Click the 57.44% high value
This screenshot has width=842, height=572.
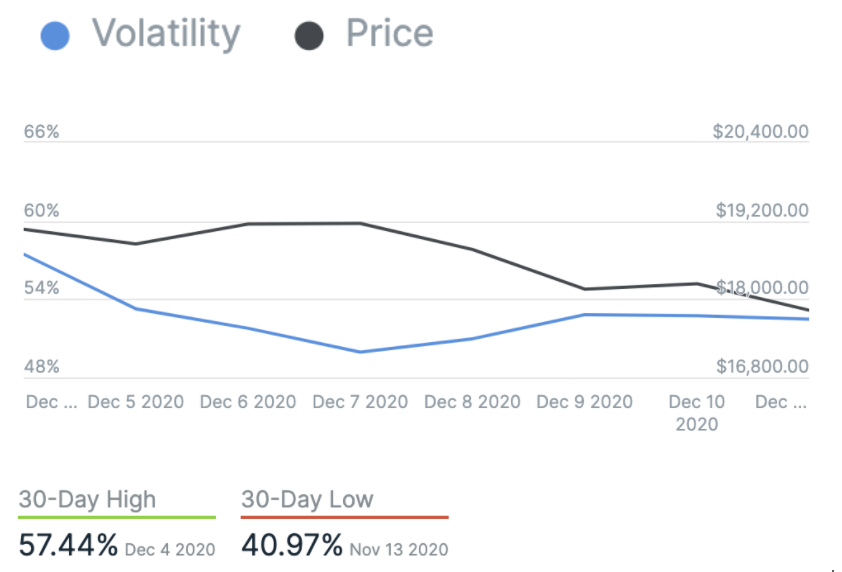pyautogui.click(x=68, y=546)
